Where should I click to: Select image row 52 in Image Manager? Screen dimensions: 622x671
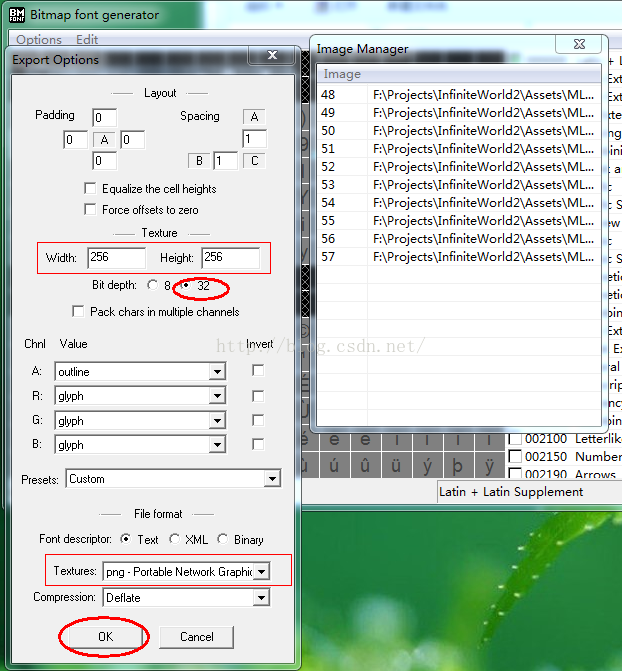[x=458, y=166]
